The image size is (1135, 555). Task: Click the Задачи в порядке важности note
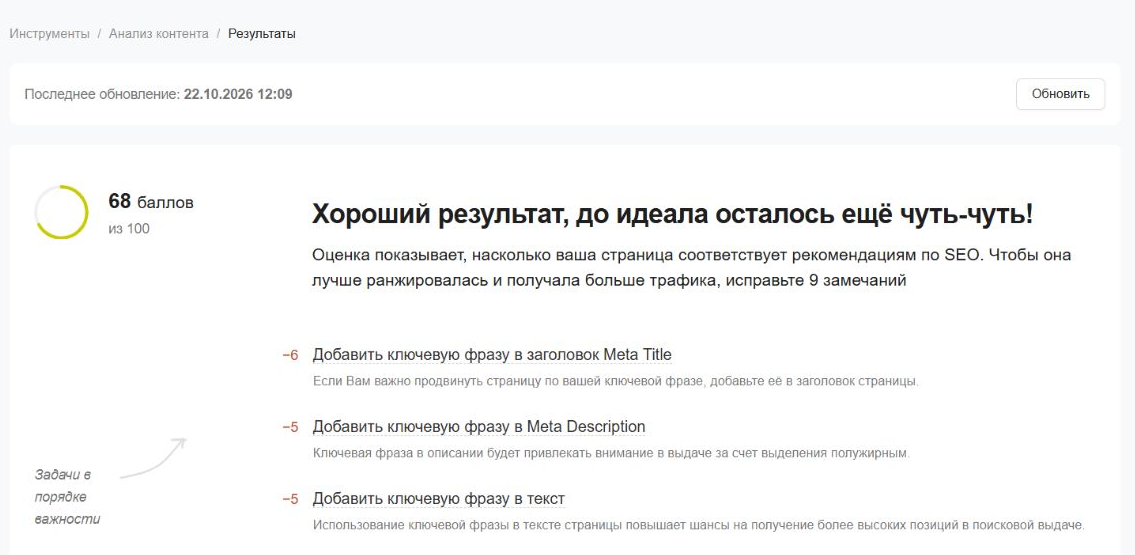(x=67, y=497)
